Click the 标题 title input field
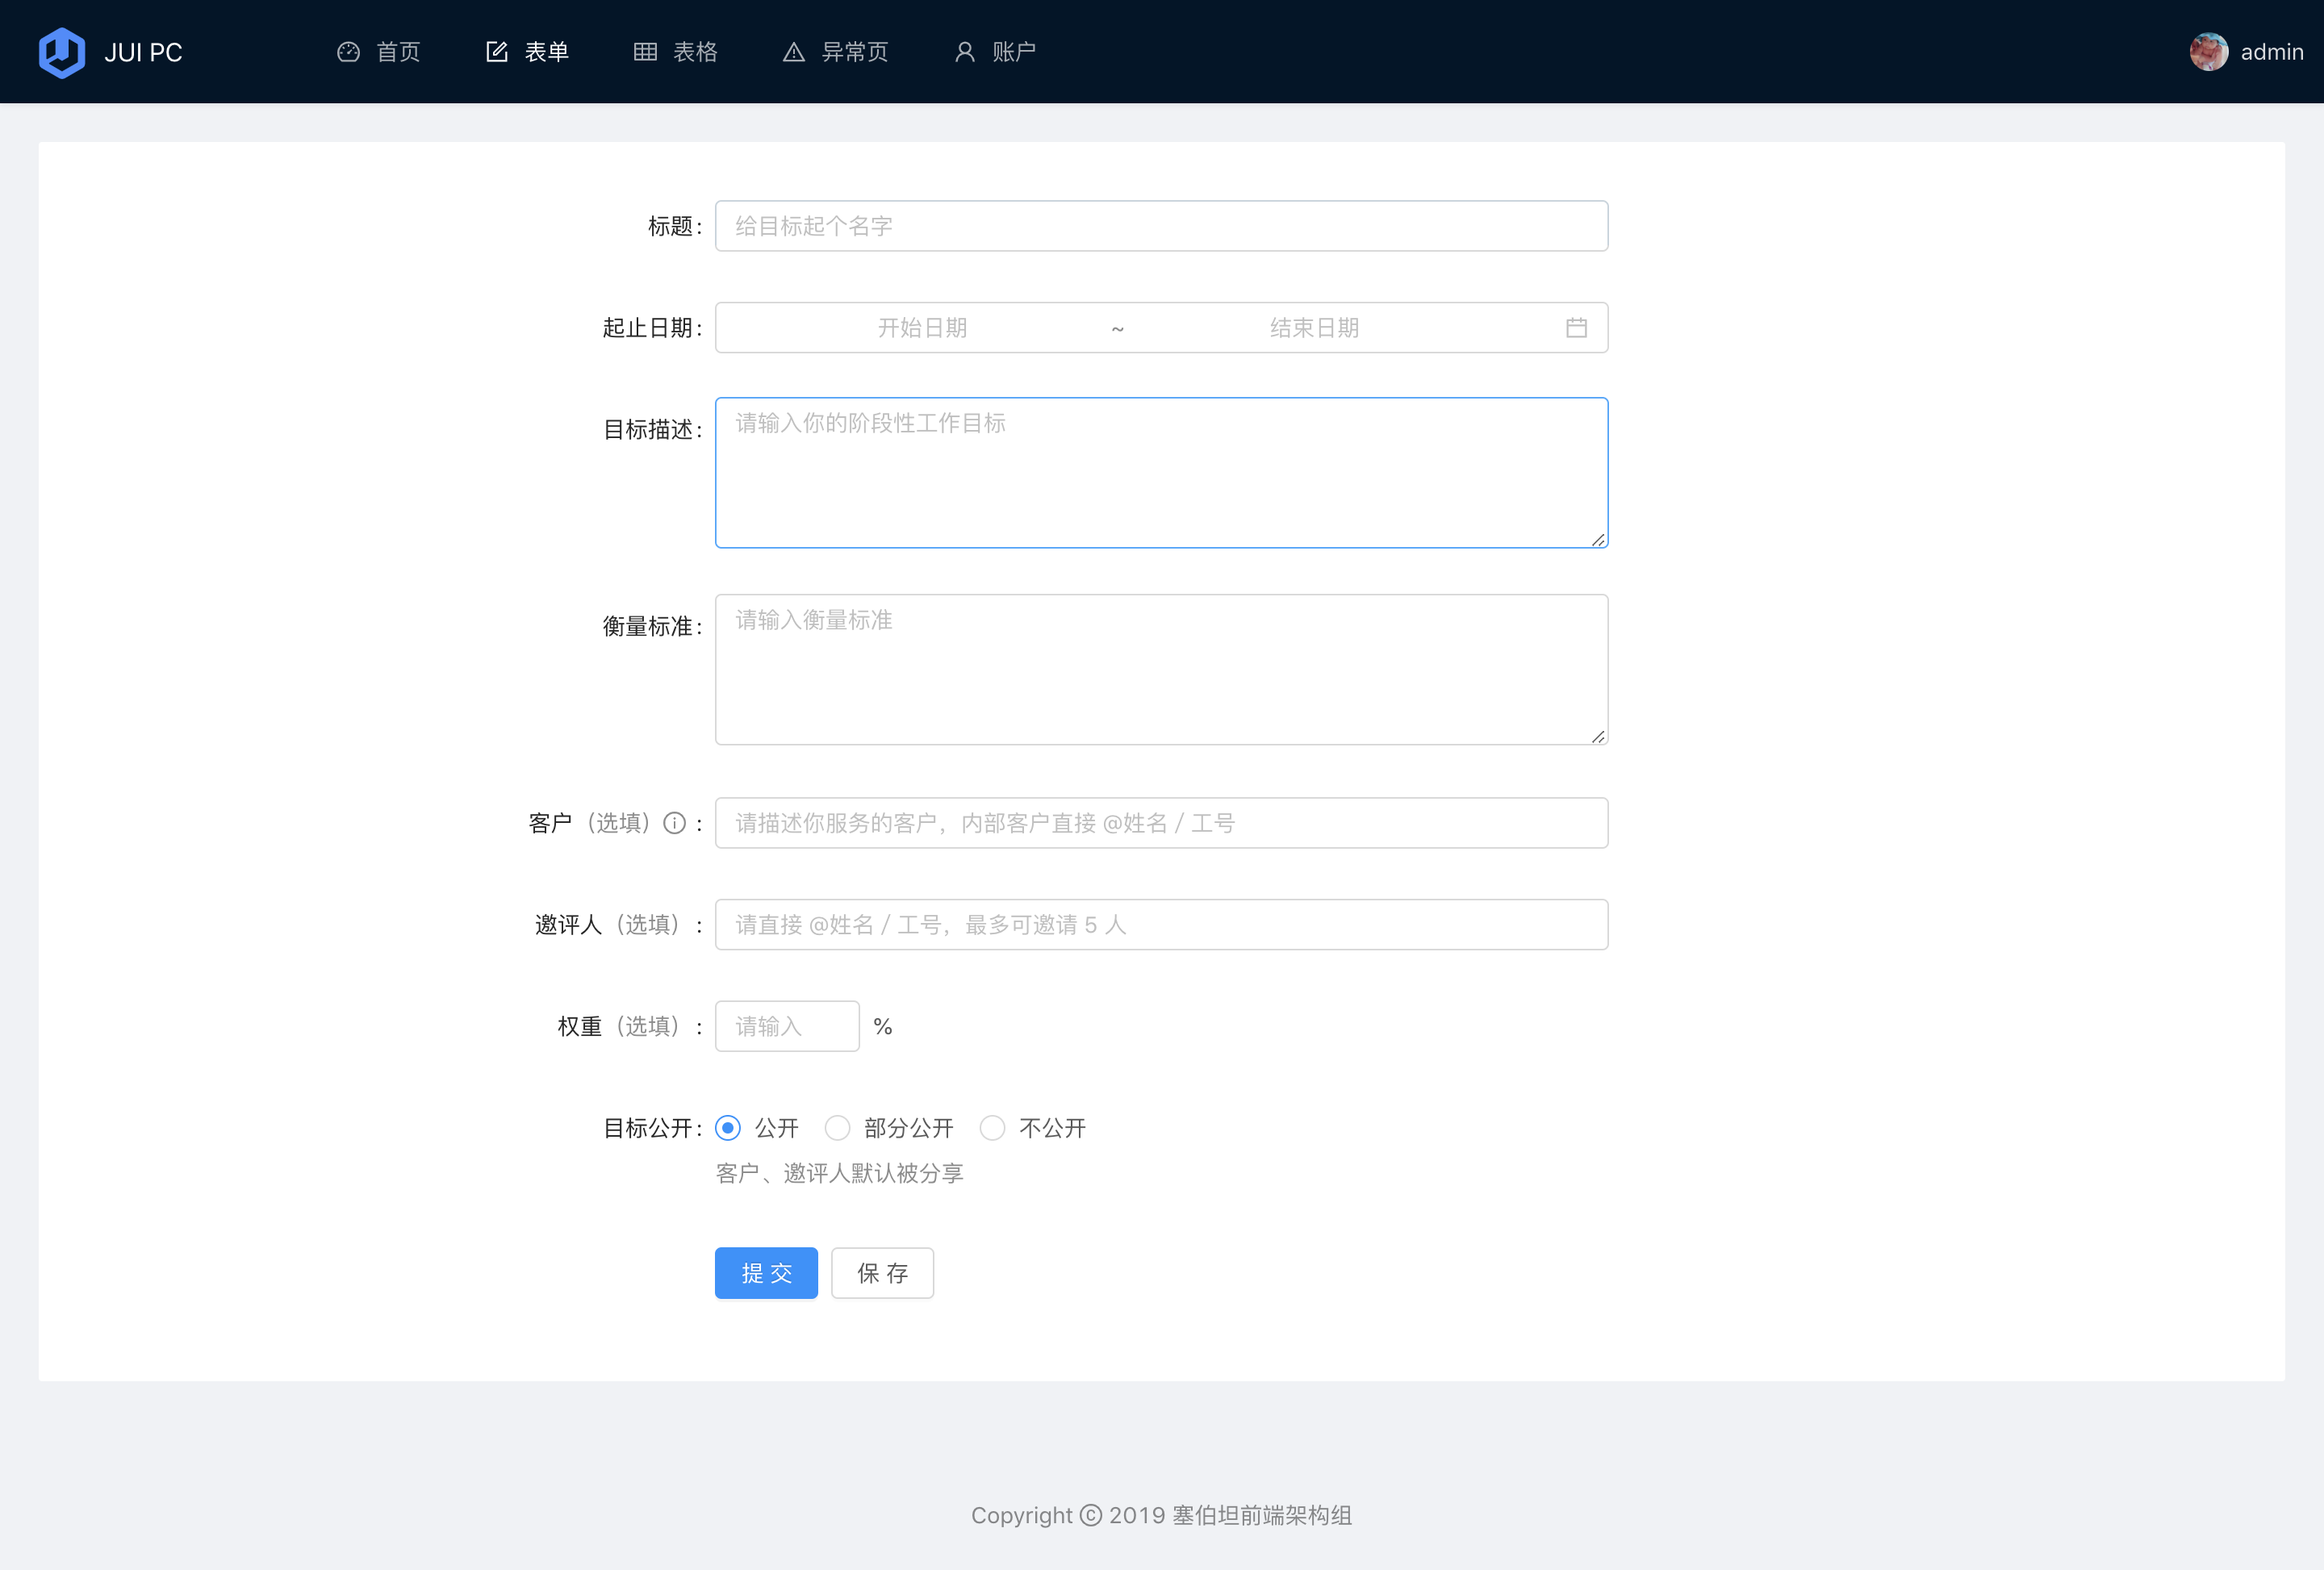Screen dimensions: 2324x1570 1162,226
